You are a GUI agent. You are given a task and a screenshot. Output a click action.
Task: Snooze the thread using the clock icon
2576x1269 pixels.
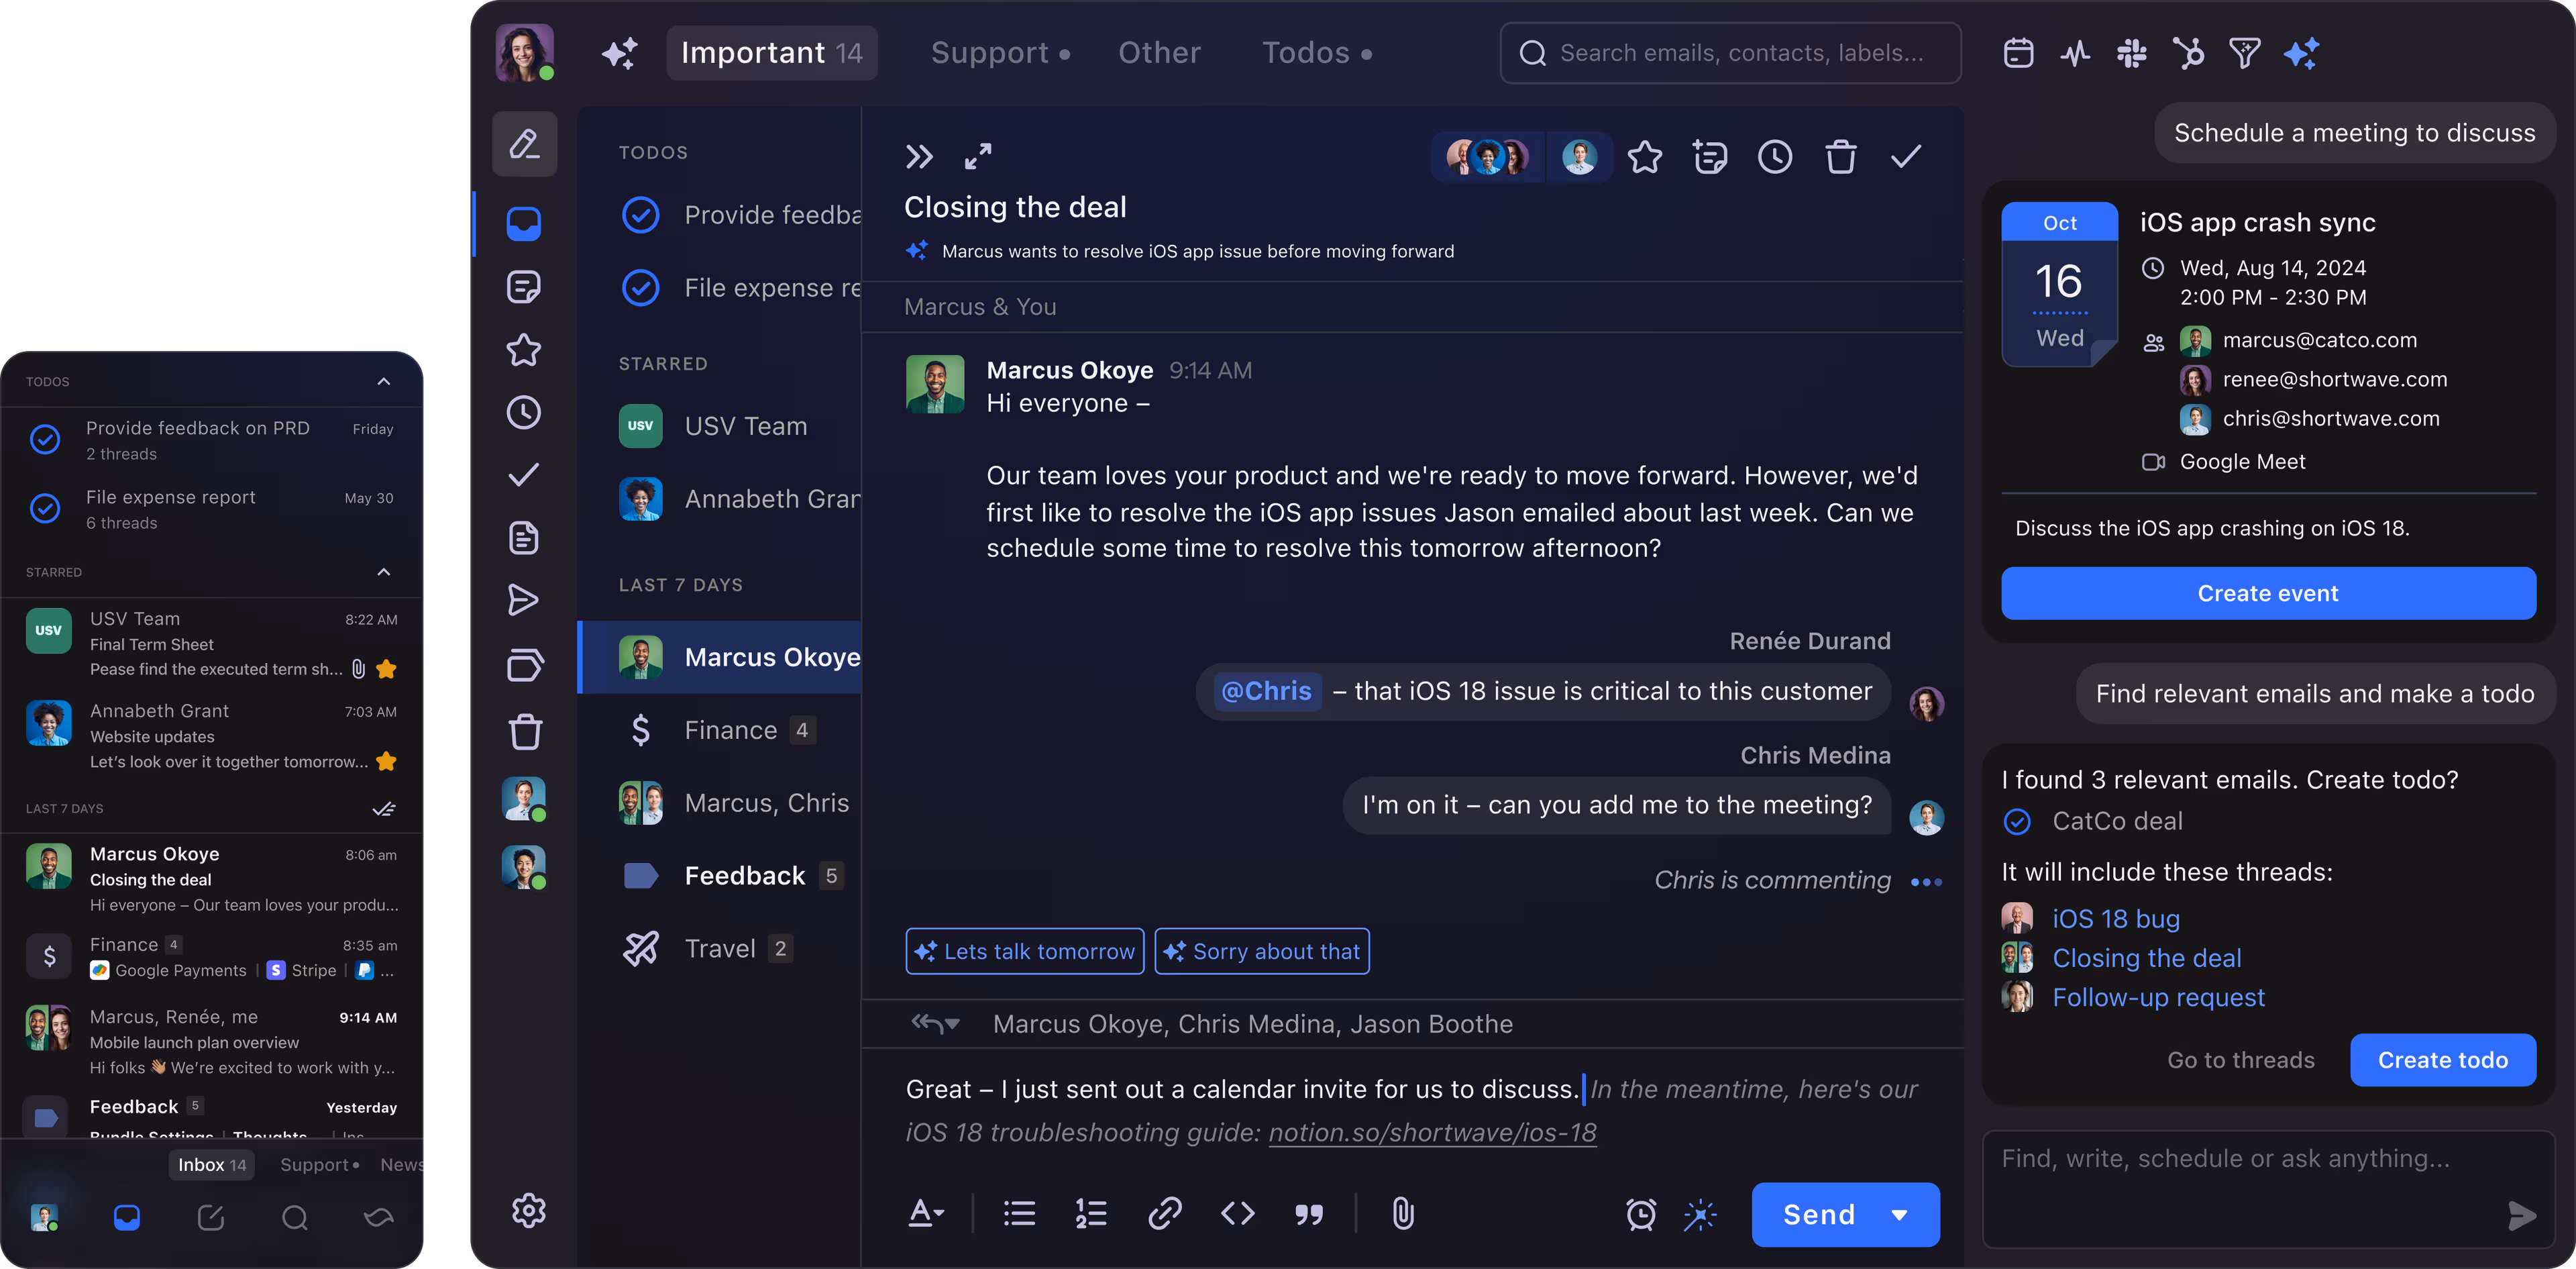[1775, 157]
